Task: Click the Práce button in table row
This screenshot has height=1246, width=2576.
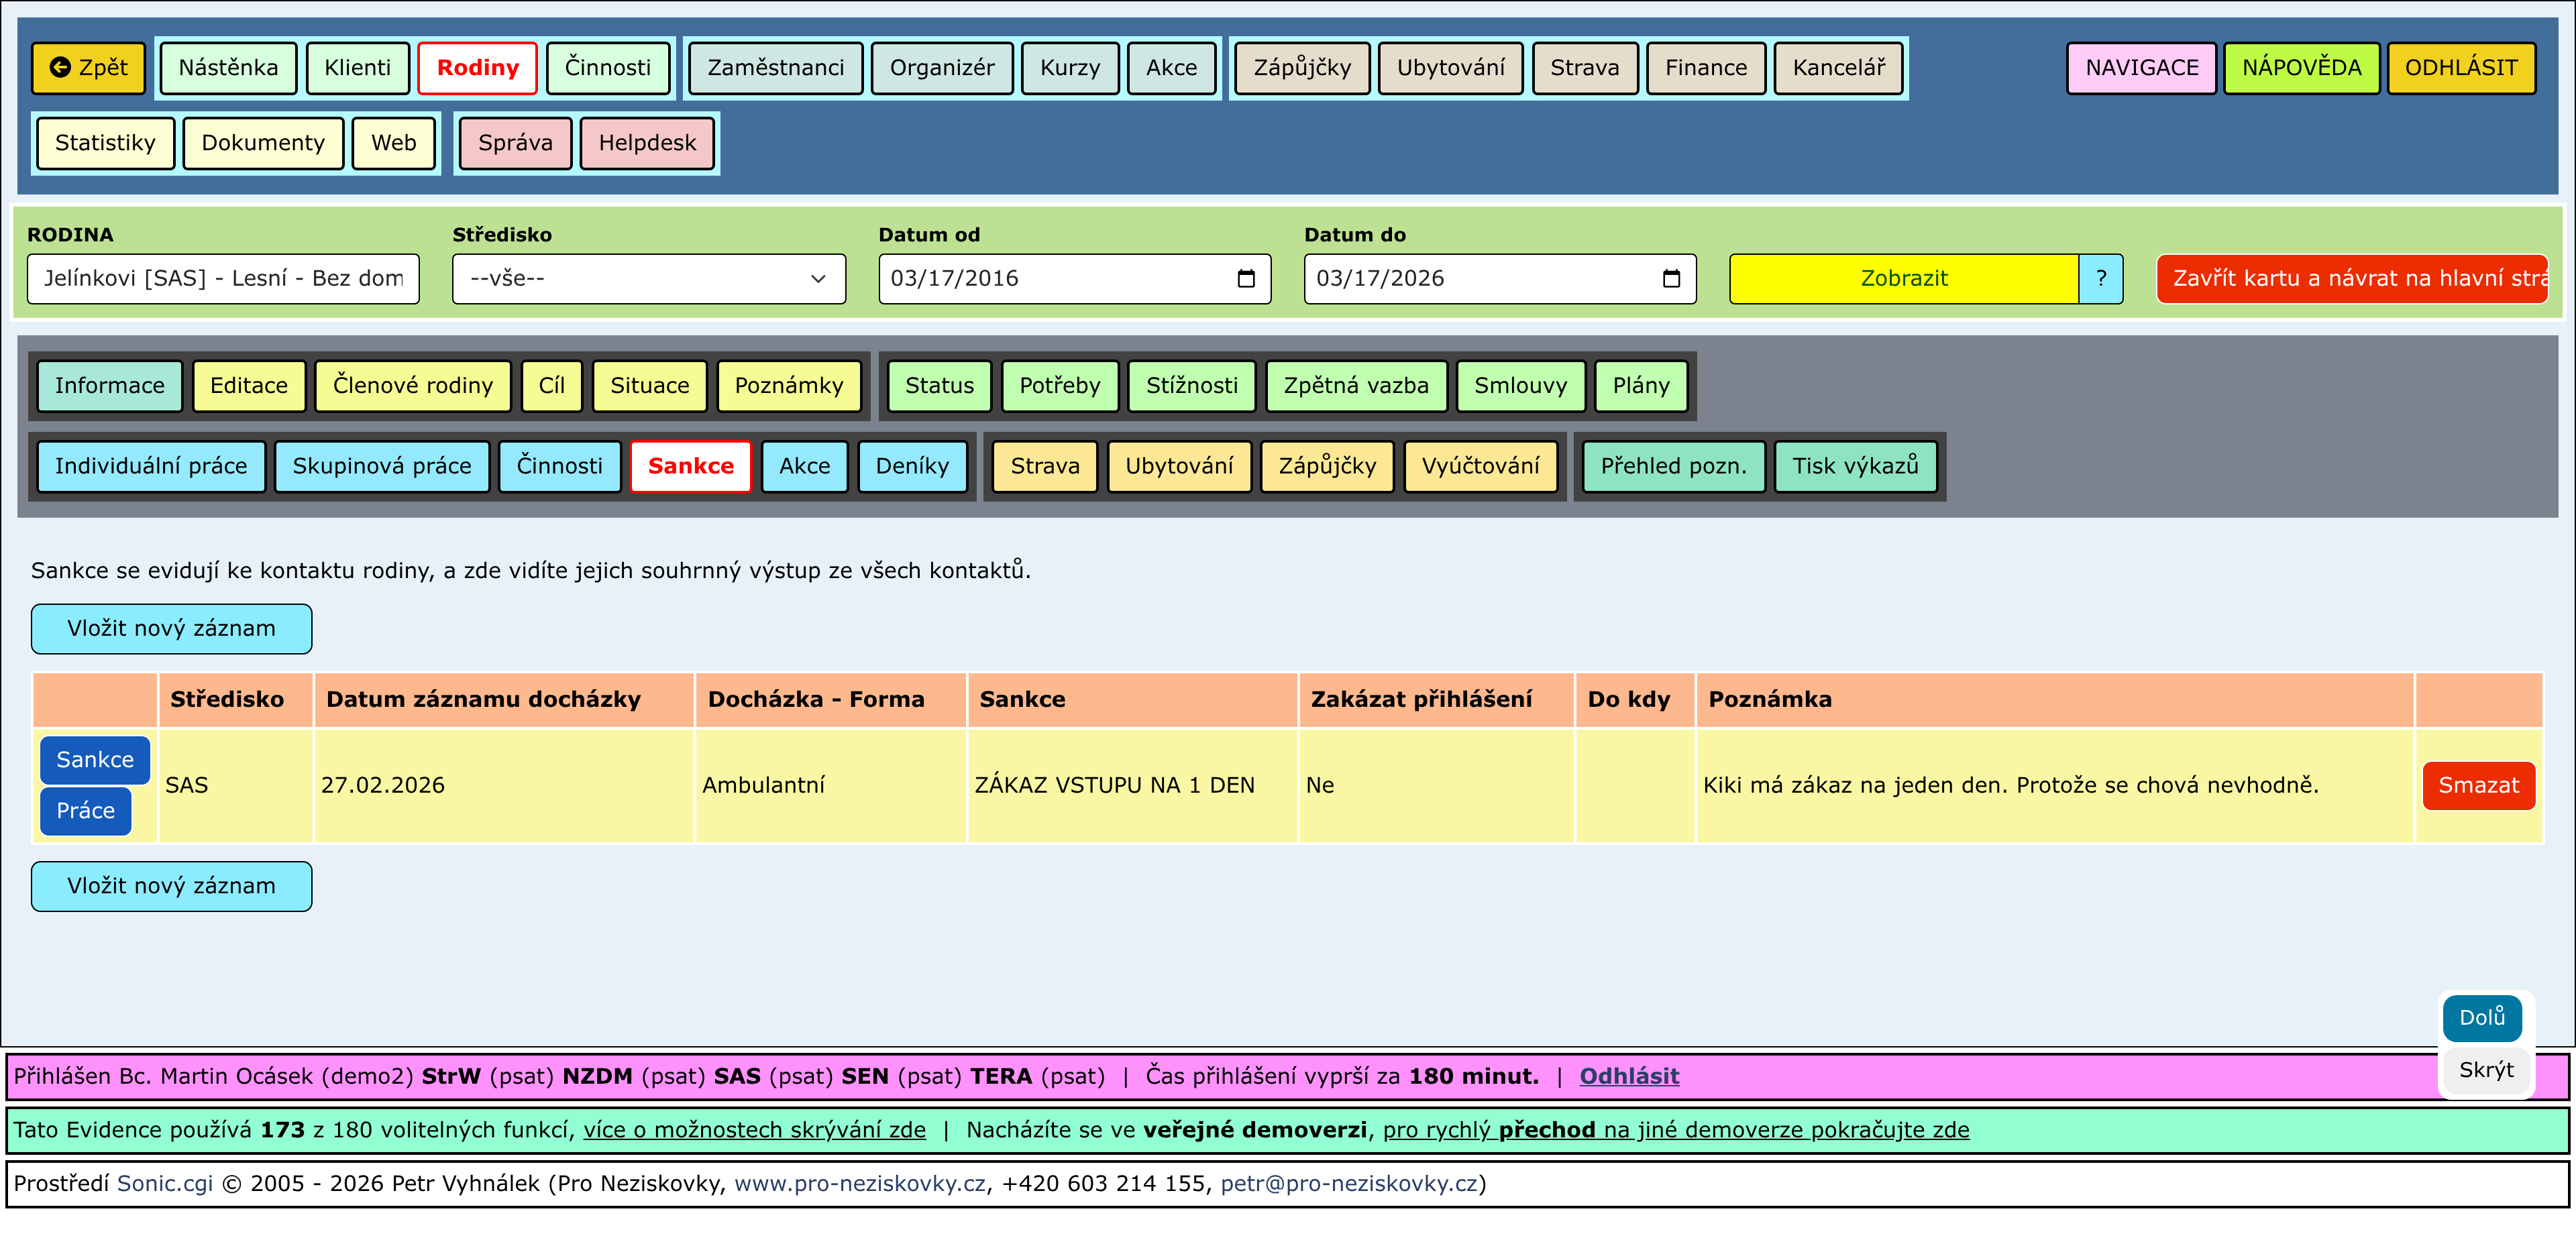Action: (85, 811)
